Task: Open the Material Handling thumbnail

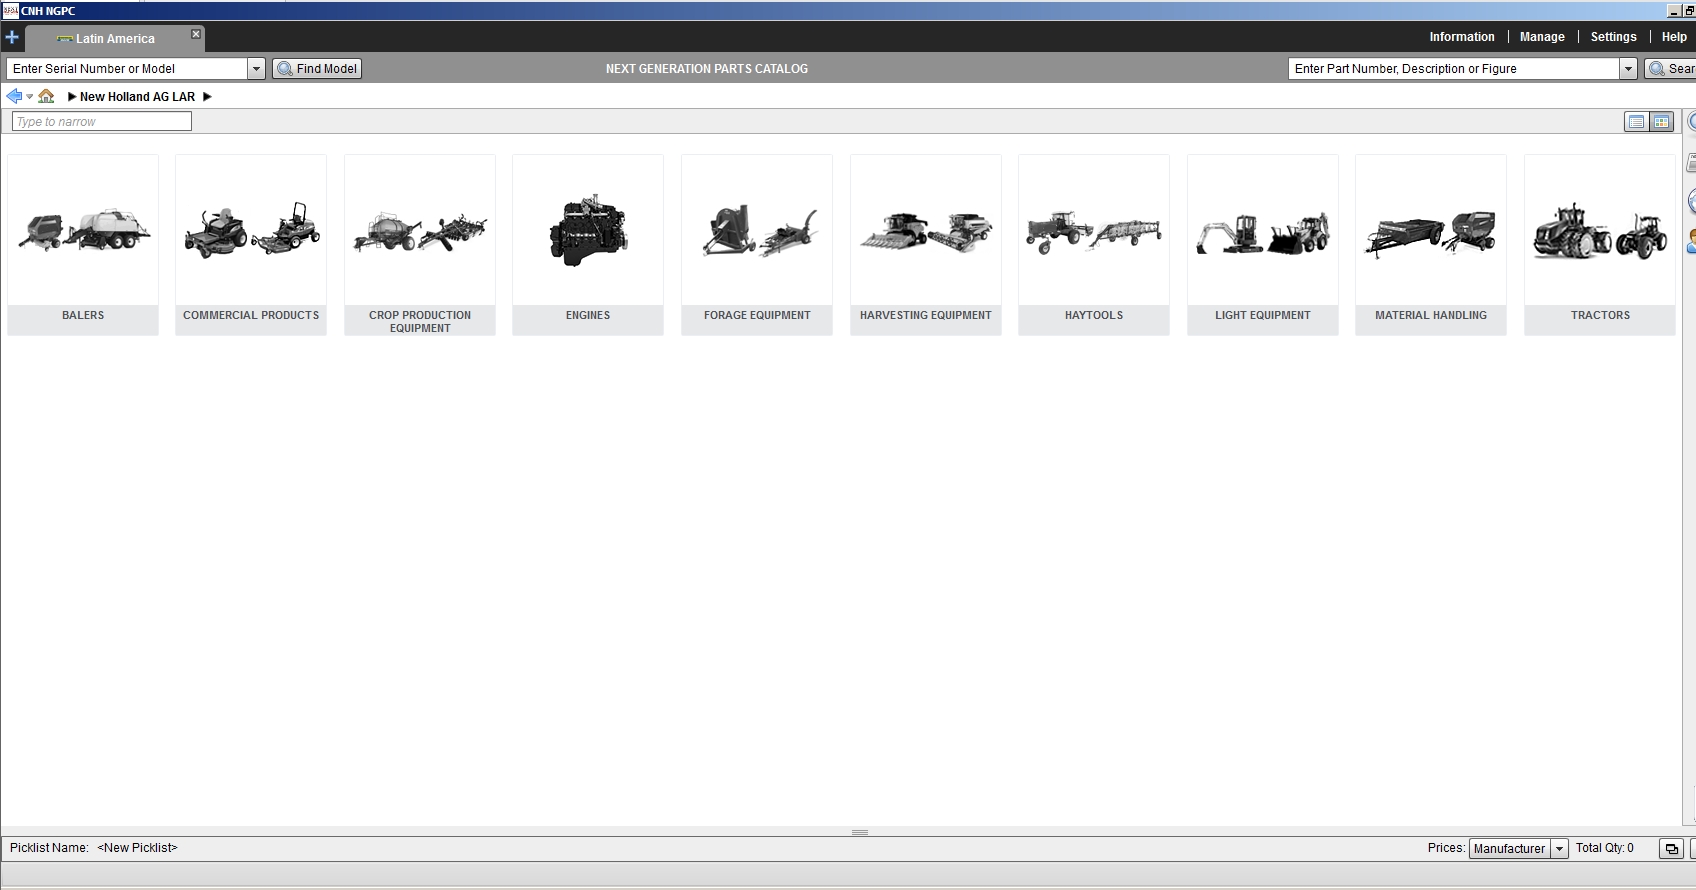Action: click(1431, 230)
